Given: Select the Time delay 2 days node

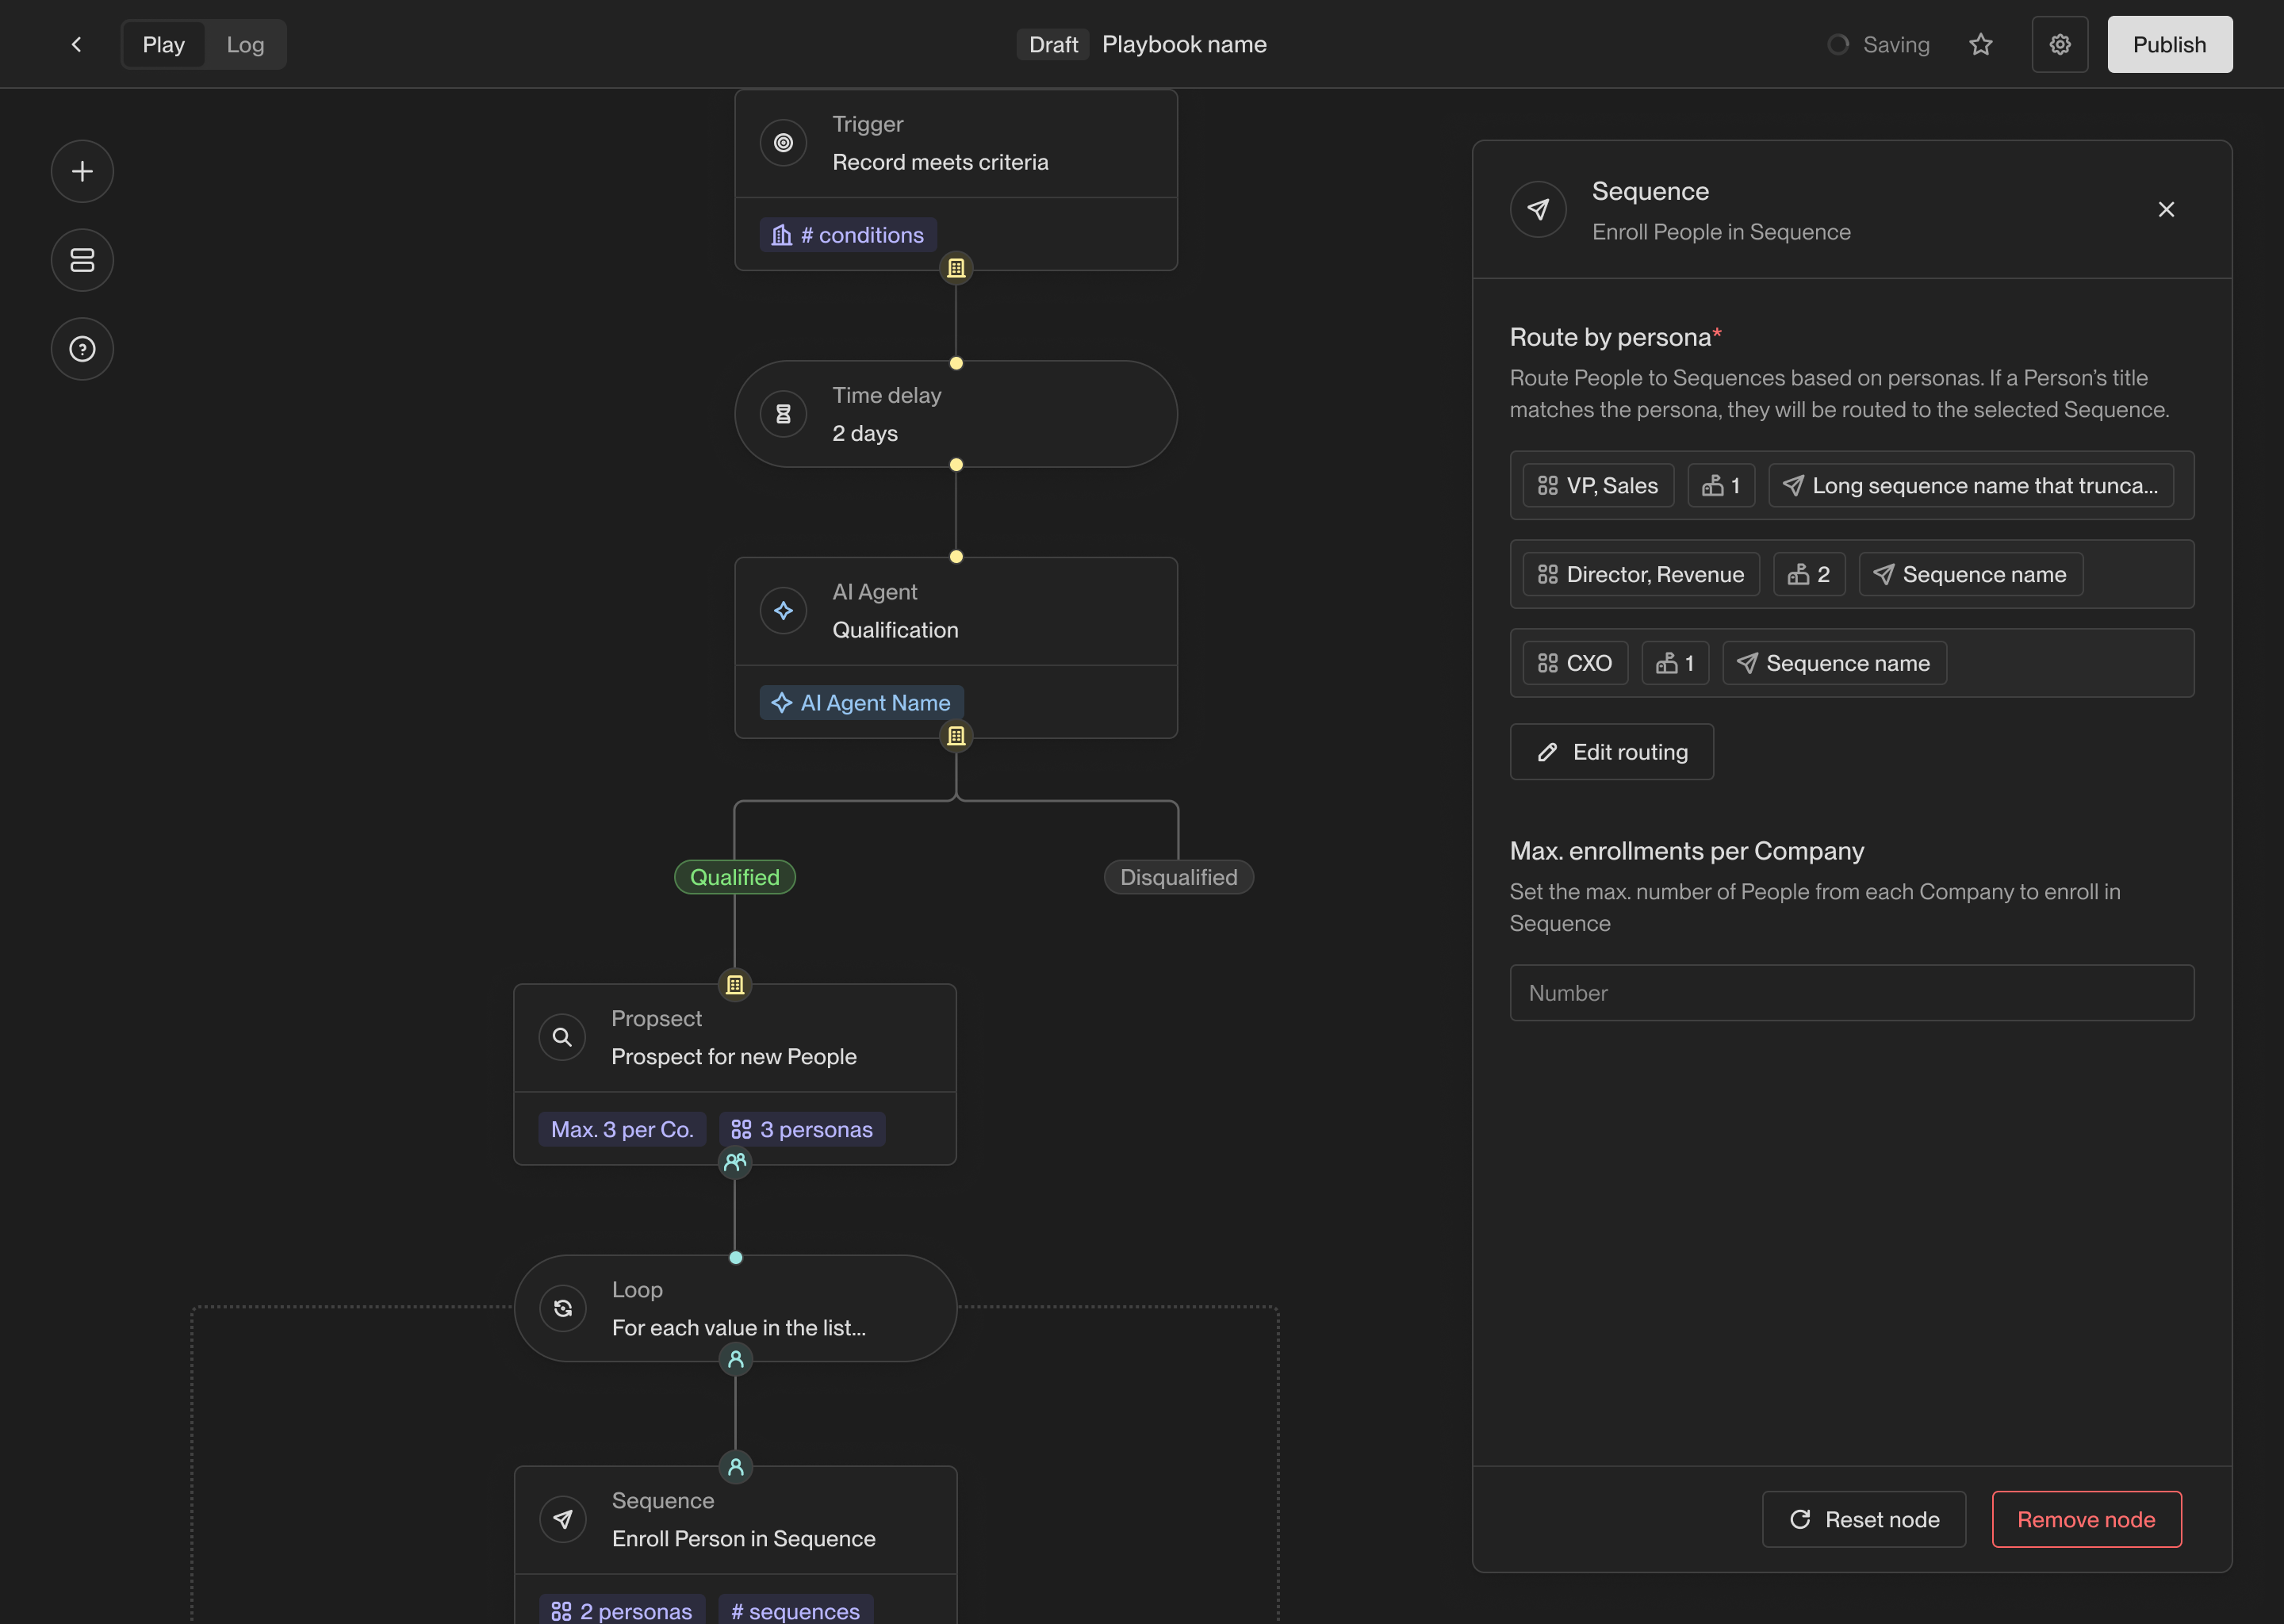Looking at the screenshot, I should pos(955,414).
